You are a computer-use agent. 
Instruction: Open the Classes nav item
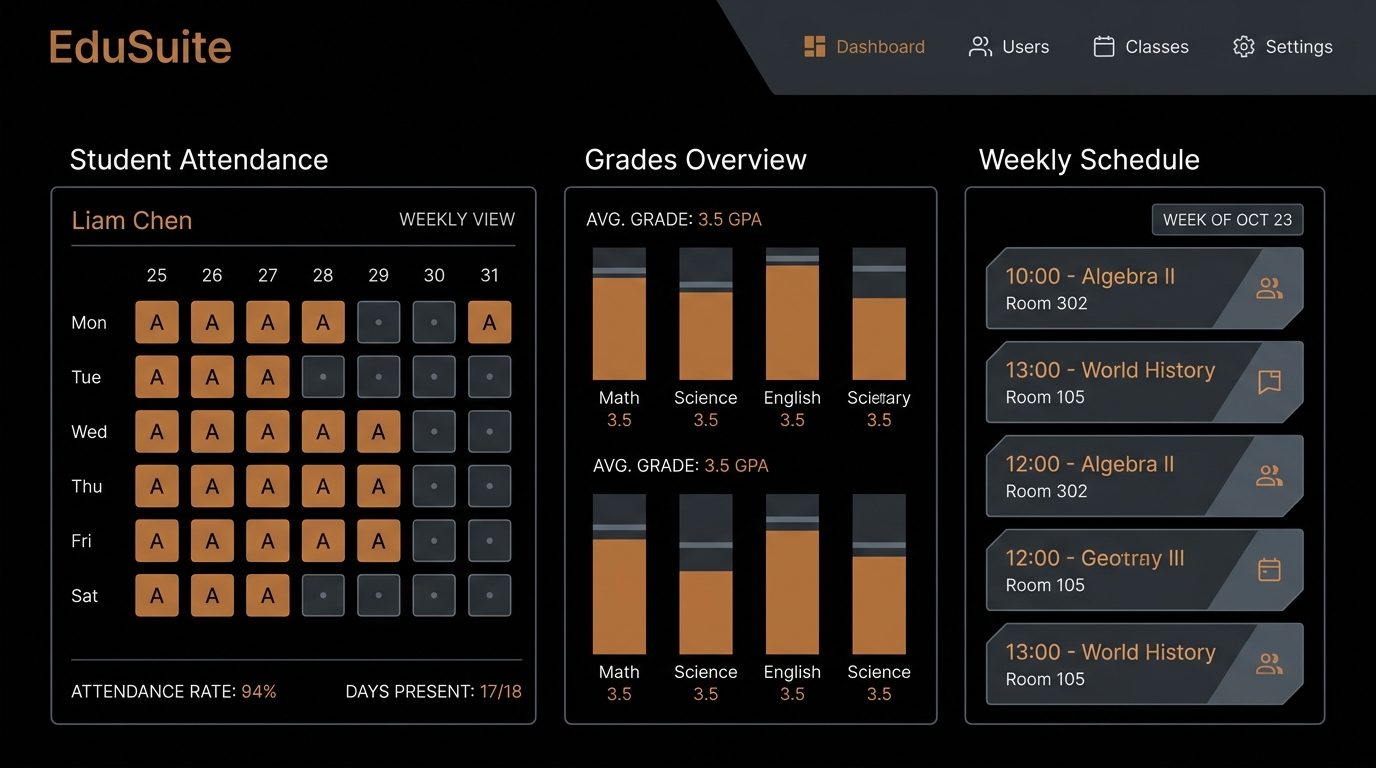(x=1141, y=47)
